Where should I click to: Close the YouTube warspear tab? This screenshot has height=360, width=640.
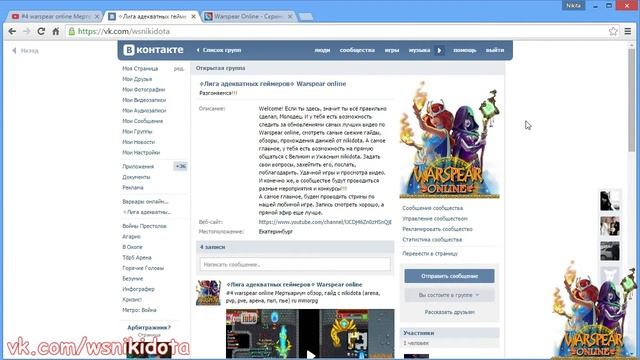point(97,16)
